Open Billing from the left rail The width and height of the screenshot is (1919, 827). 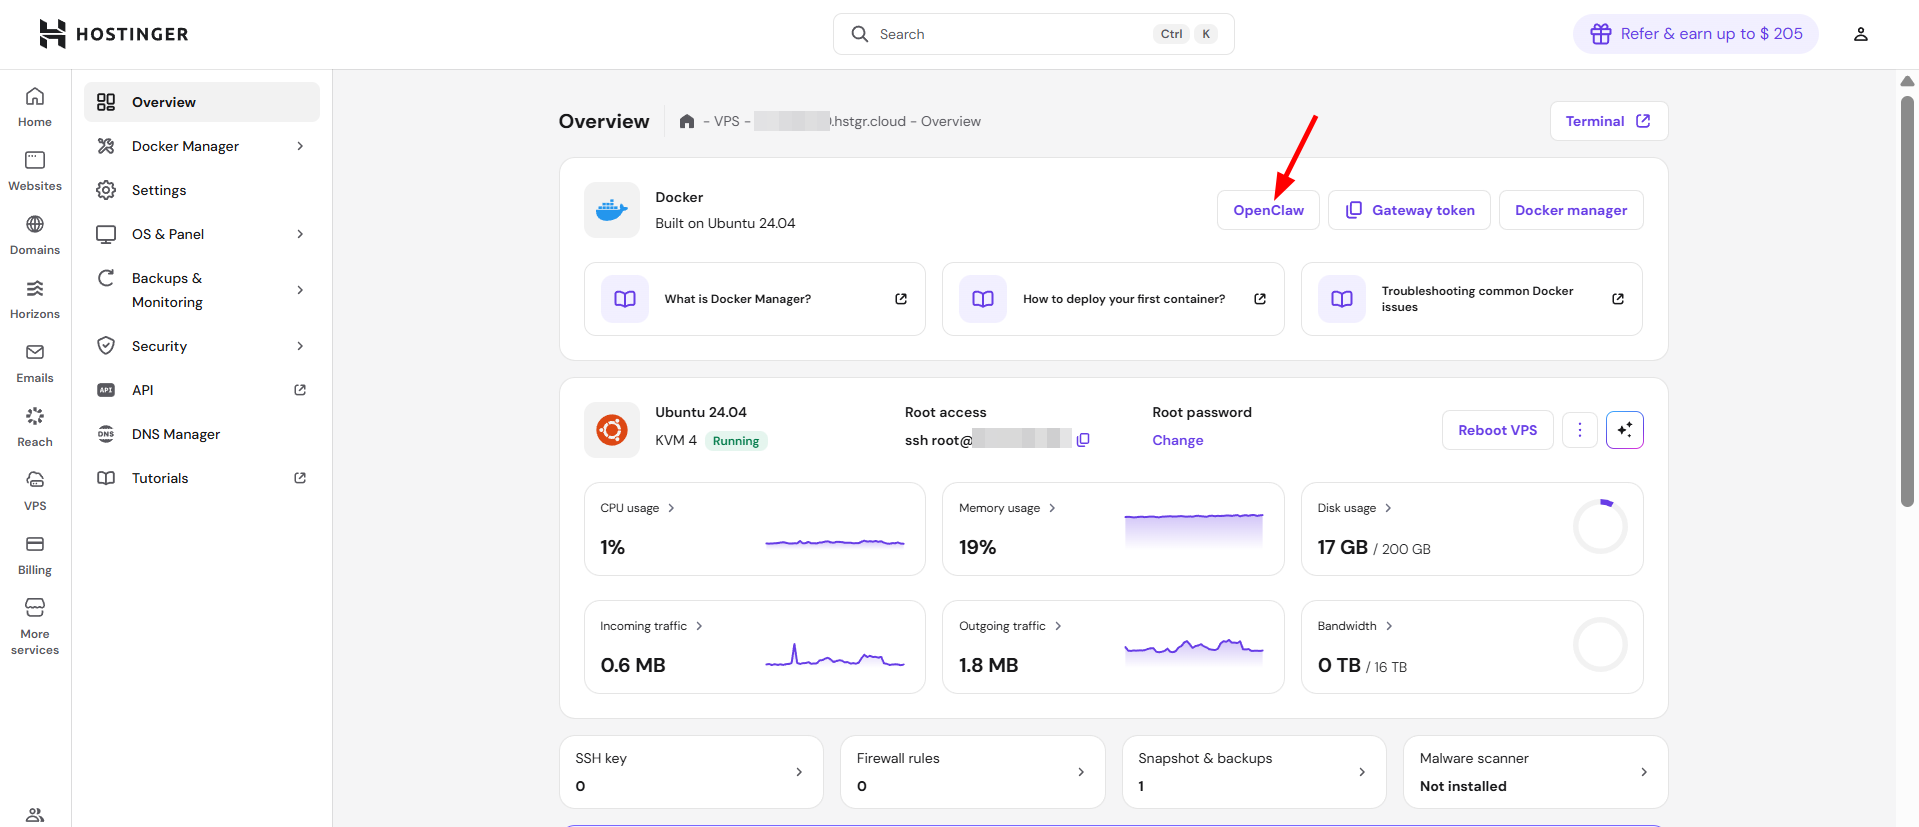pyautogui.click(x=35, y=555)
